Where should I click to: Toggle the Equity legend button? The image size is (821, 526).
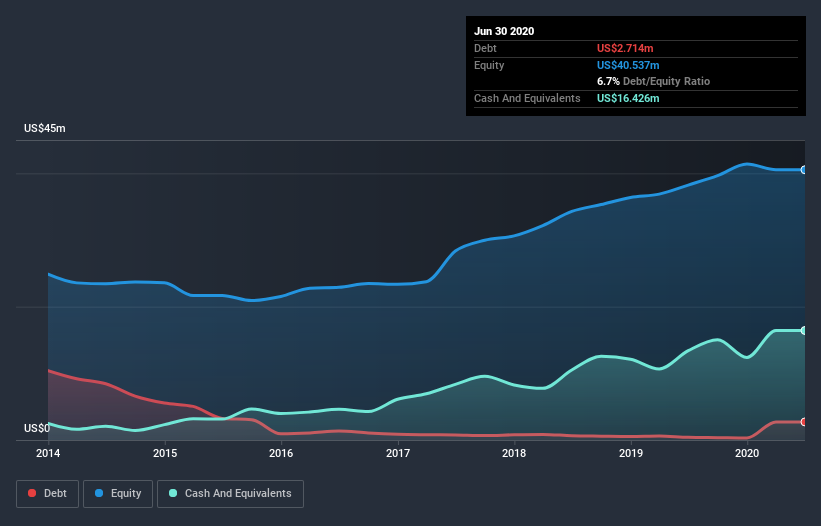pos(118,494)
